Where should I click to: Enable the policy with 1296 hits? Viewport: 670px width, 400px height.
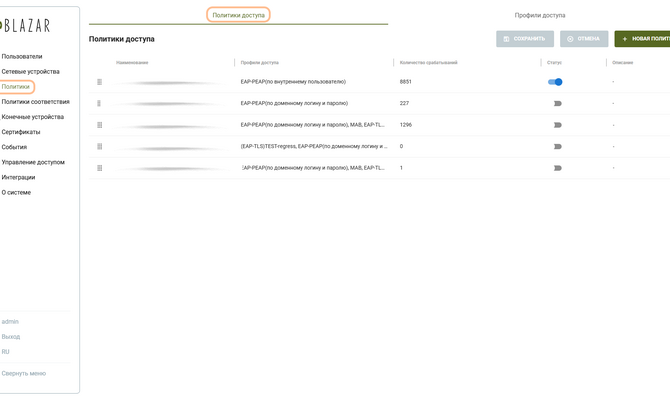[558, 125]
